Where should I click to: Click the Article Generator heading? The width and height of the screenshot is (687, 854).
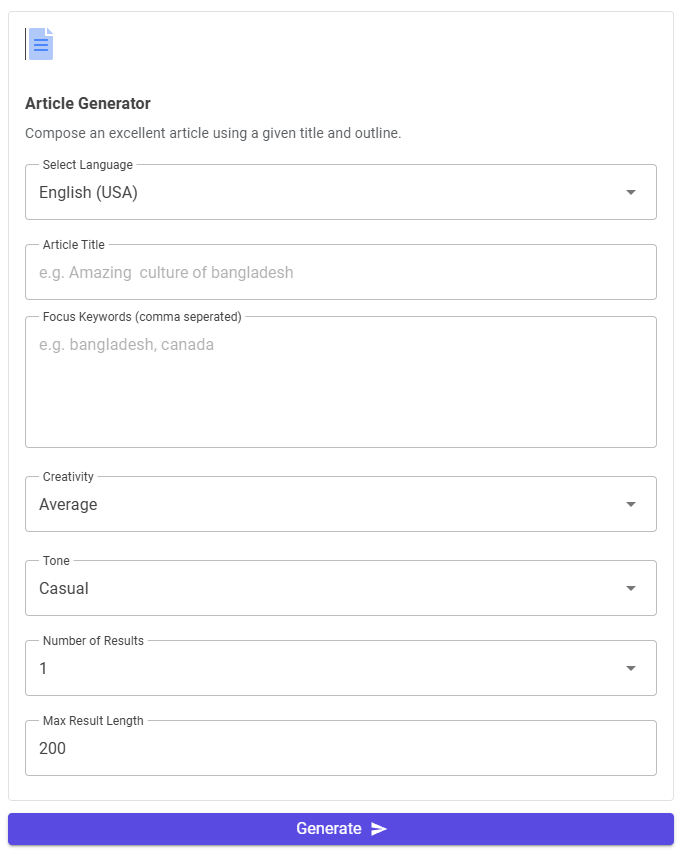(88, 103)
